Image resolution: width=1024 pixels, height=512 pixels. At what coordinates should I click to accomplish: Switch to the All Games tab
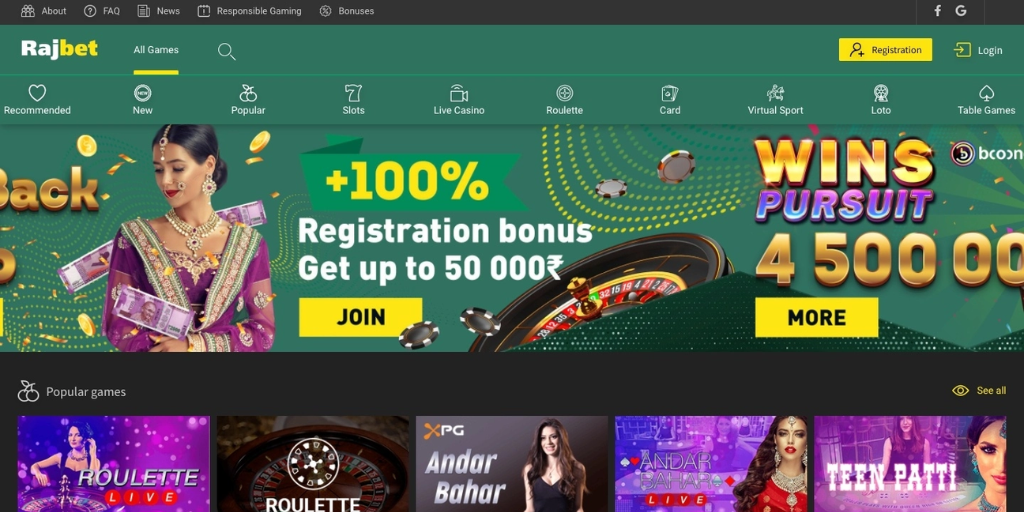(156, 50)
